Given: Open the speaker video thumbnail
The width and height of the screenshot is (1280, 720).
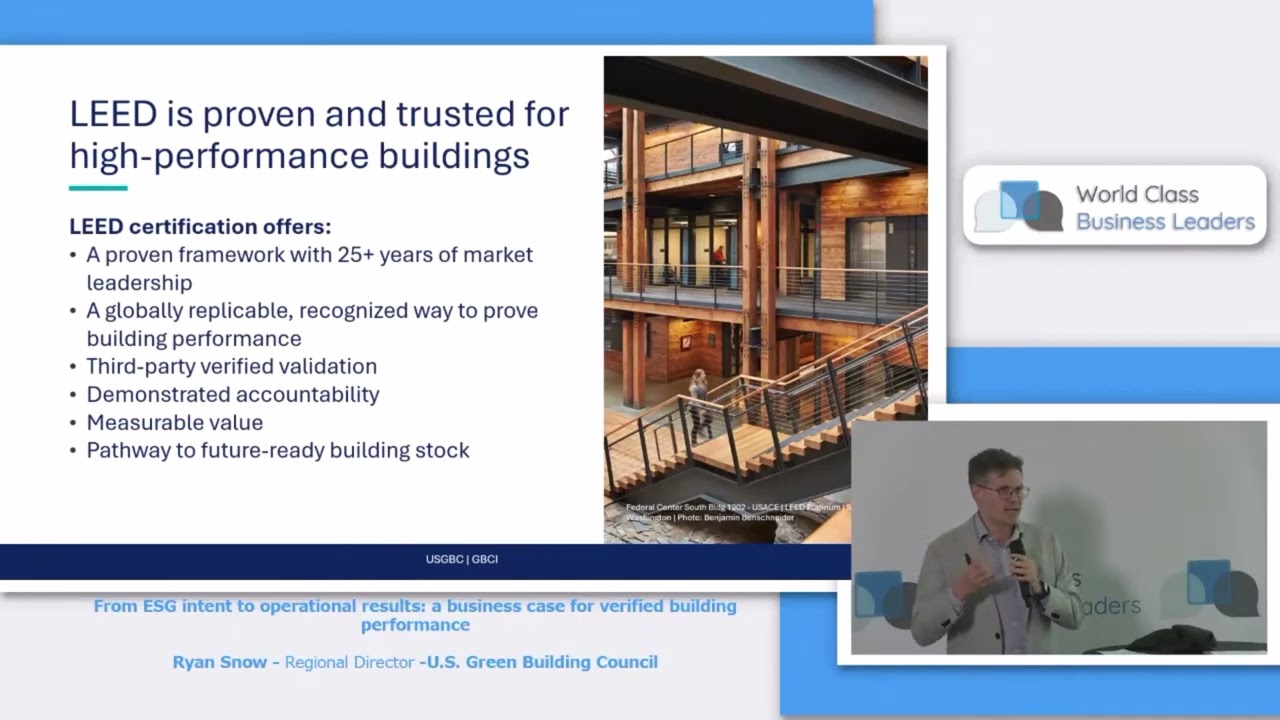Looking at the screenshot, I should click(x=1058, y=538).
